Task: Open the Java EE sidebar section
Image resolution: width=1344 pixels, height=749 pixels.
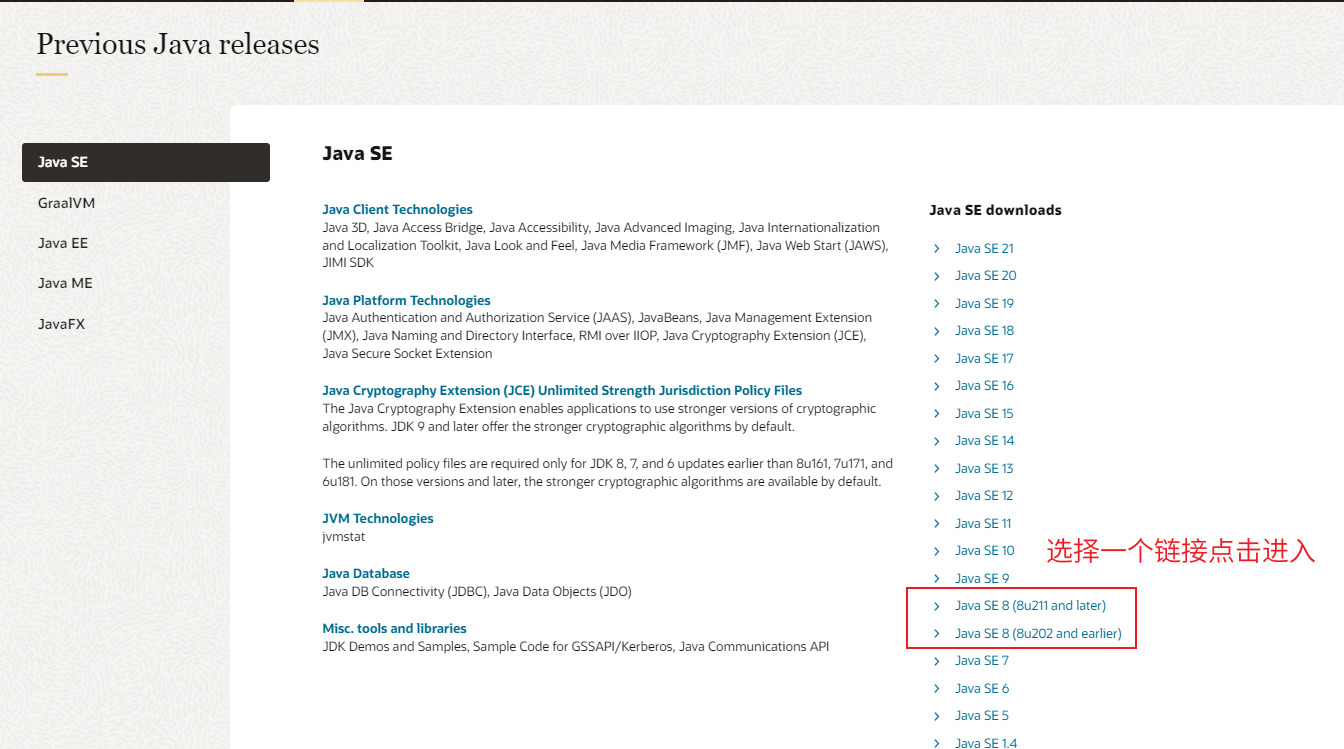Action: click(x=63, y=243)
